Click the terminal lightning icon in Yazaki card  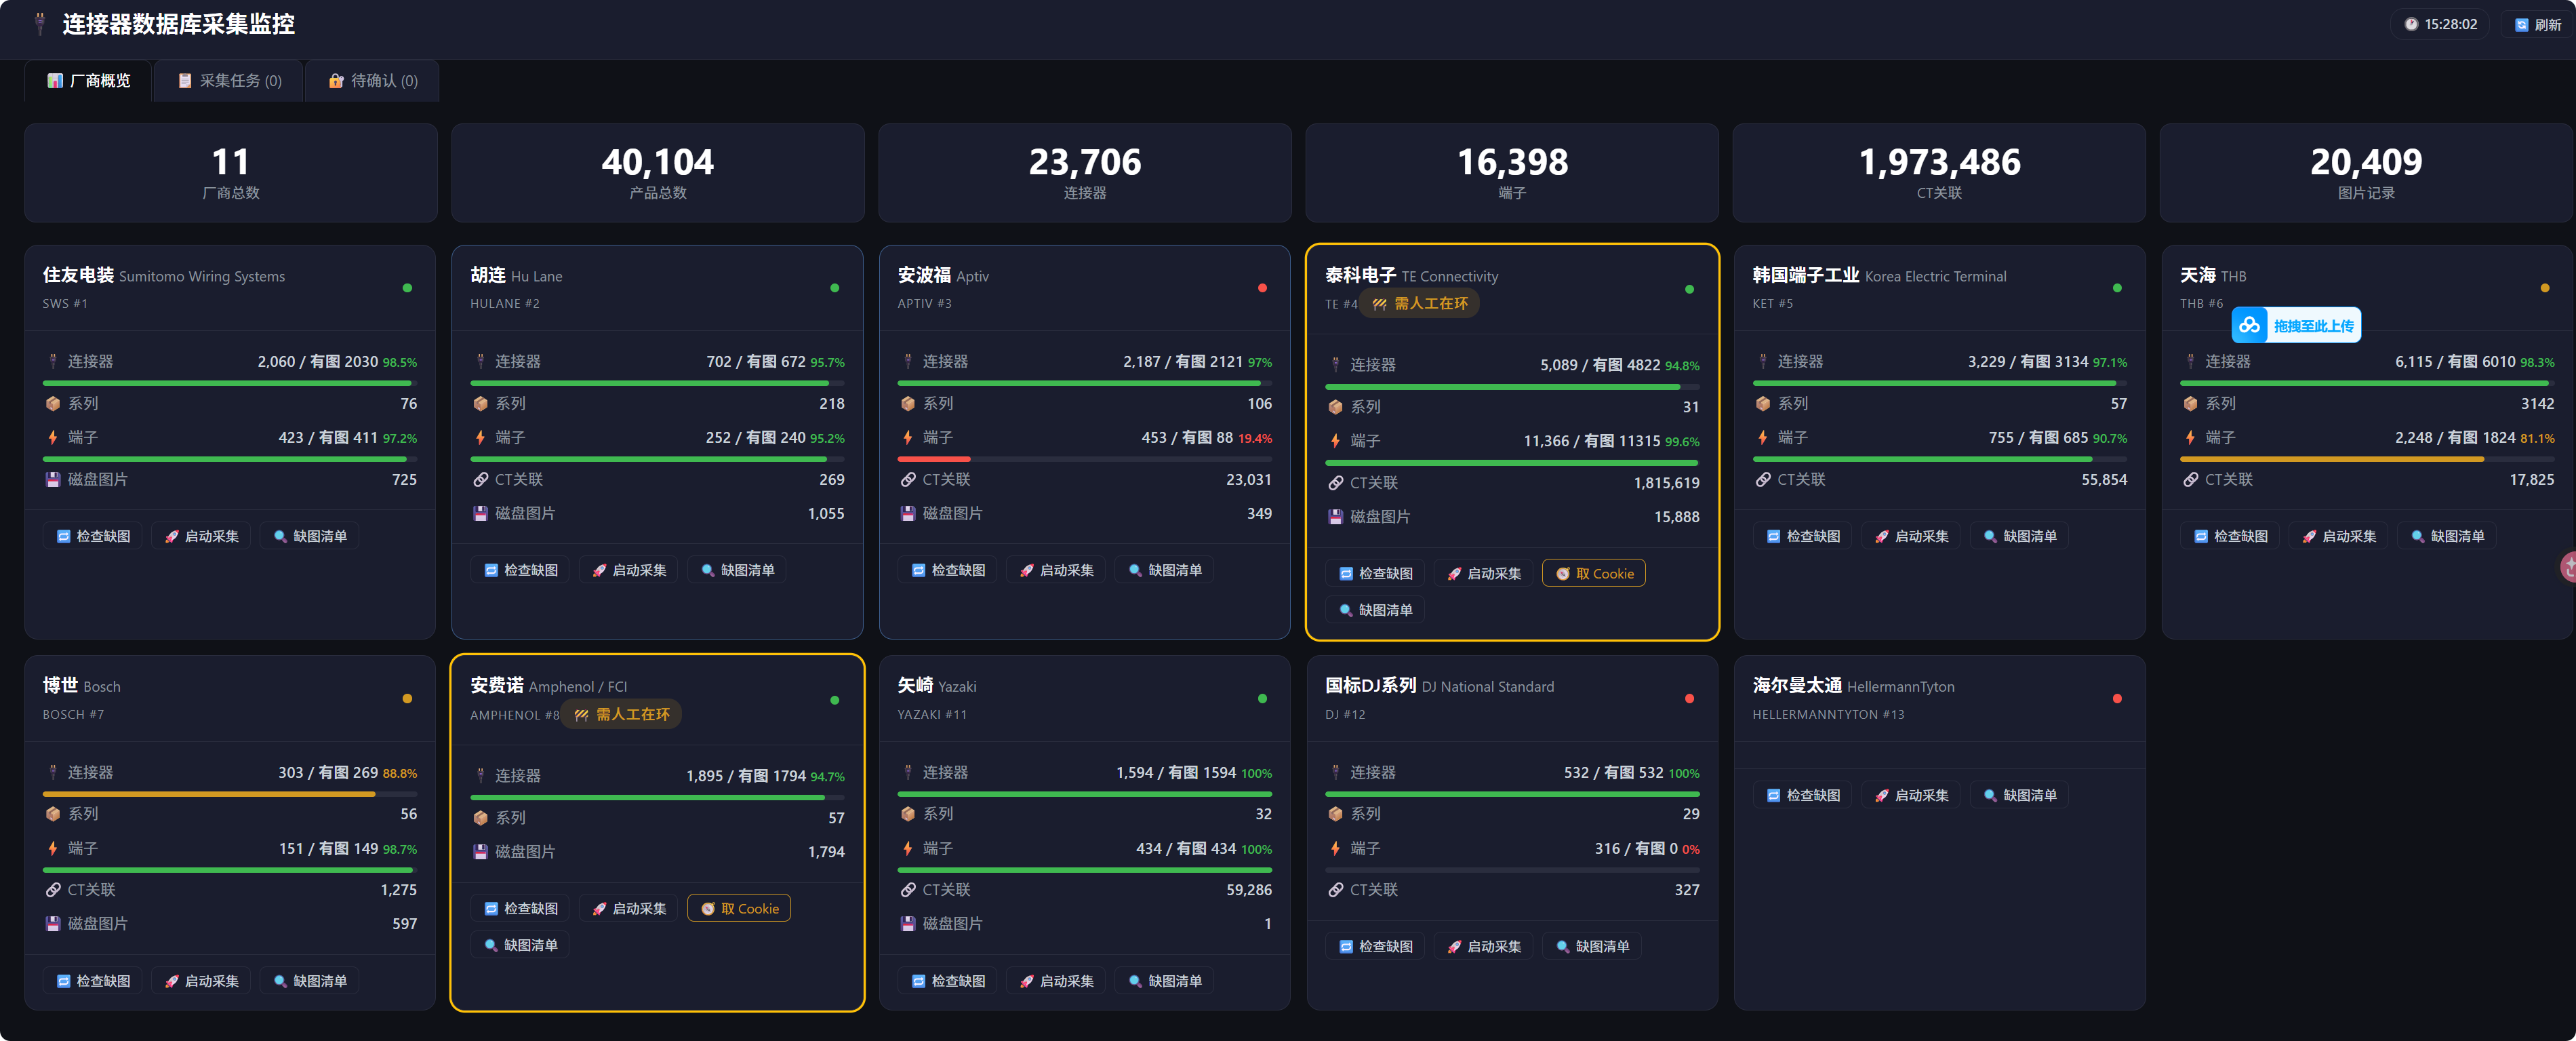[x=908, y=848]
